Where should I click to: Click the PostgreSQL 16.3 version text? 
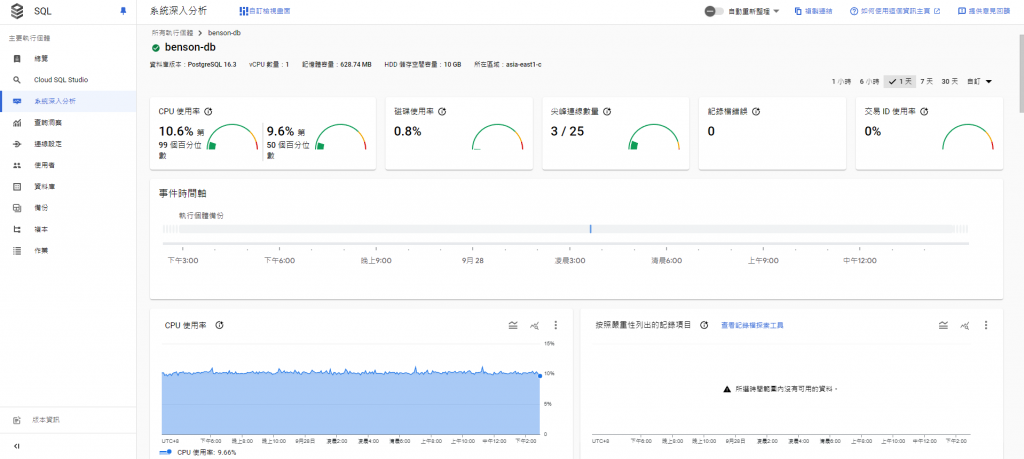(x=212, y=65)
